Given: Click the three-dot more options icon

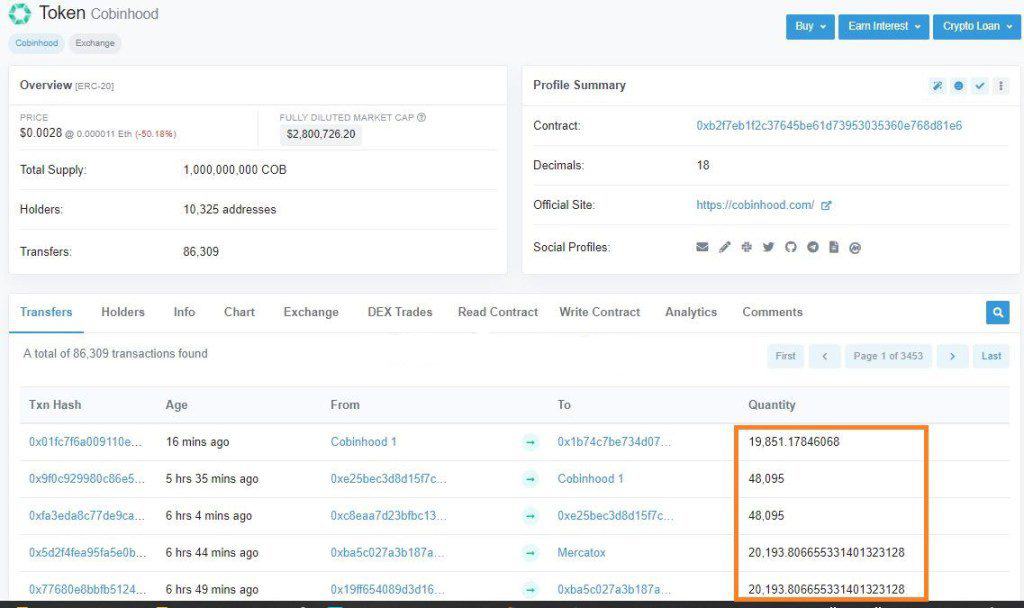Looking at the screenshot, I should tap(1001, 86).
